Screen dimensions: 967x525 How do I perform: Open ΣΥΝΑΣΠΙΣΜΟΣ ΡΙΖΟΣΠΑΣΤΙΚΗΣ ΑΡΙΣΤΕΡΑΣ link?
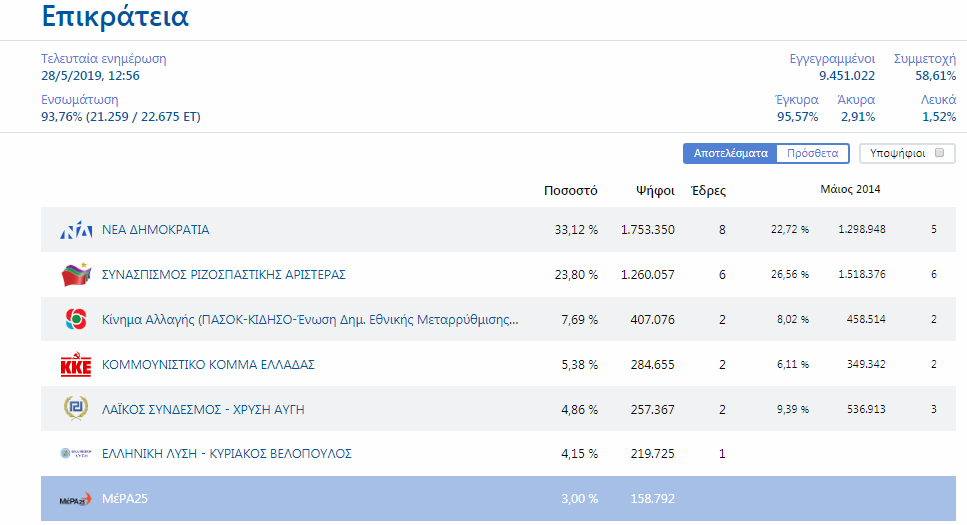pyautogui.click(x=224, y=275)
